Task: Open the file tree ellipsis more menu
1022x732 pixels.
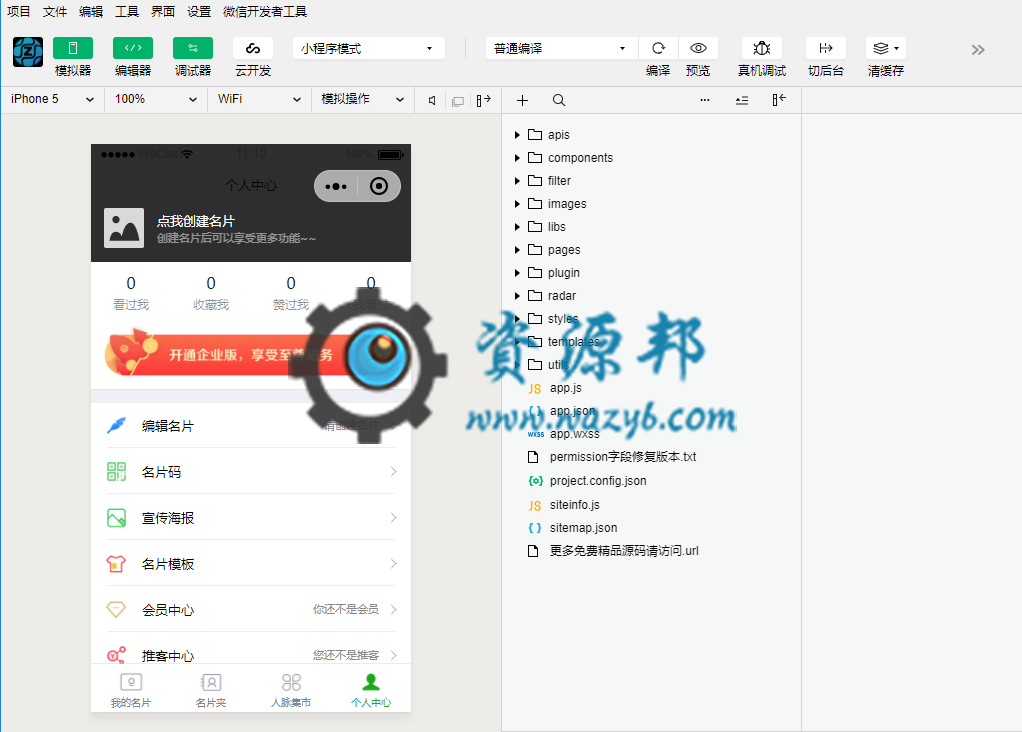Action: (705, 100)
